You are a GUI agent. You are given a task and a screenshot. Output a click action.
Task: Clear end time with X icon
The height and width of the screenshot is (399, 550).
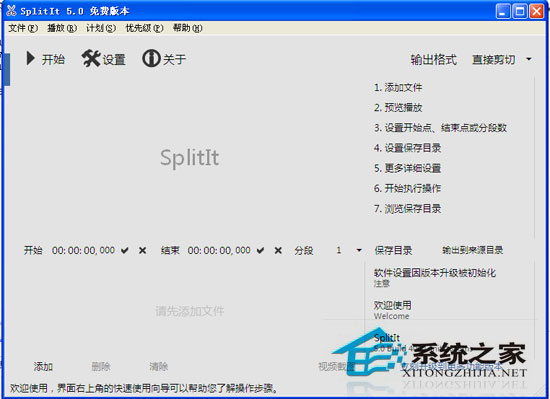[278, 250]
